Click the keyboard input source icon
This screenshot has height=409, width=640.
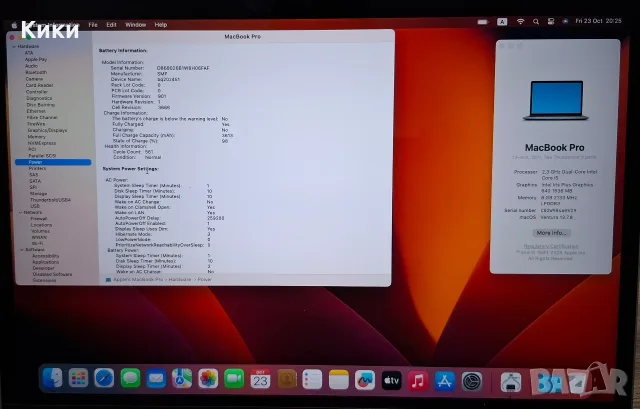point(502,22)
